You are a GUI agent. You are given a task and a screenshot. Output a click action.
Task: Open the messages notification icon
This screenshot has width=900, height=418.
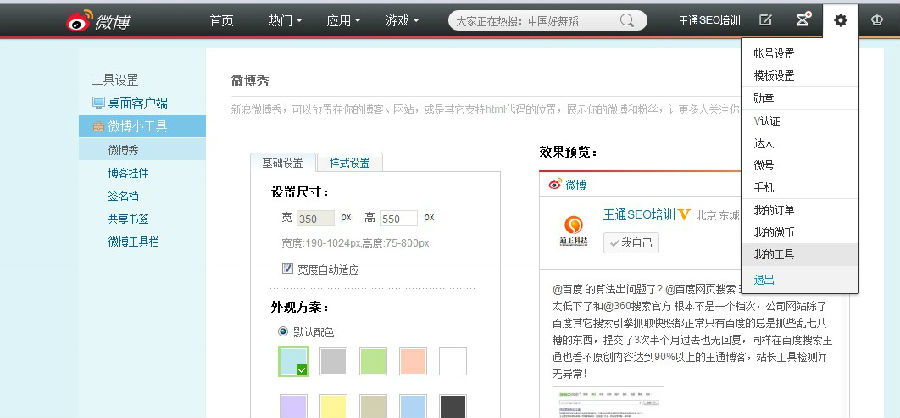pos(802,20)
